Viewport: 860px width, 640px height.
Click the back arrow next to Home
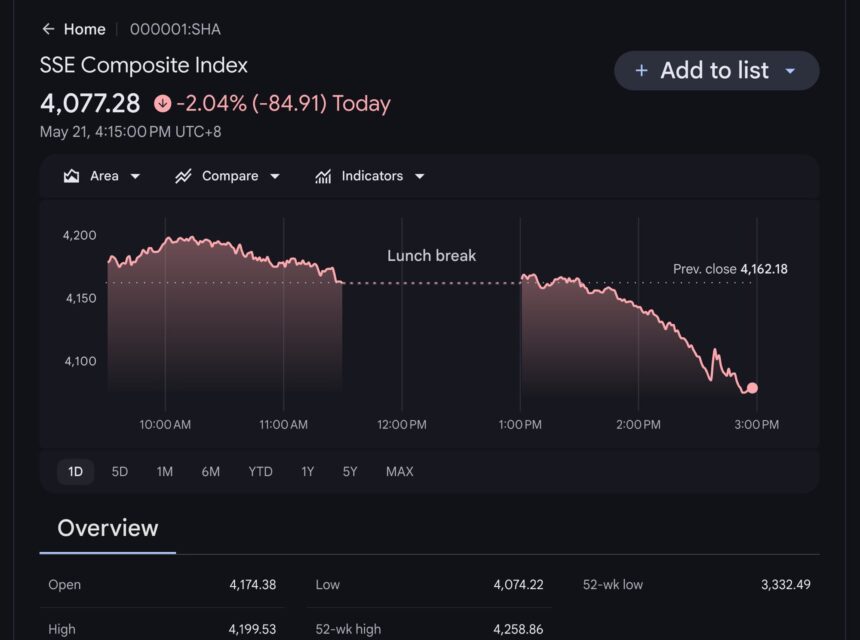coord(48,29)
